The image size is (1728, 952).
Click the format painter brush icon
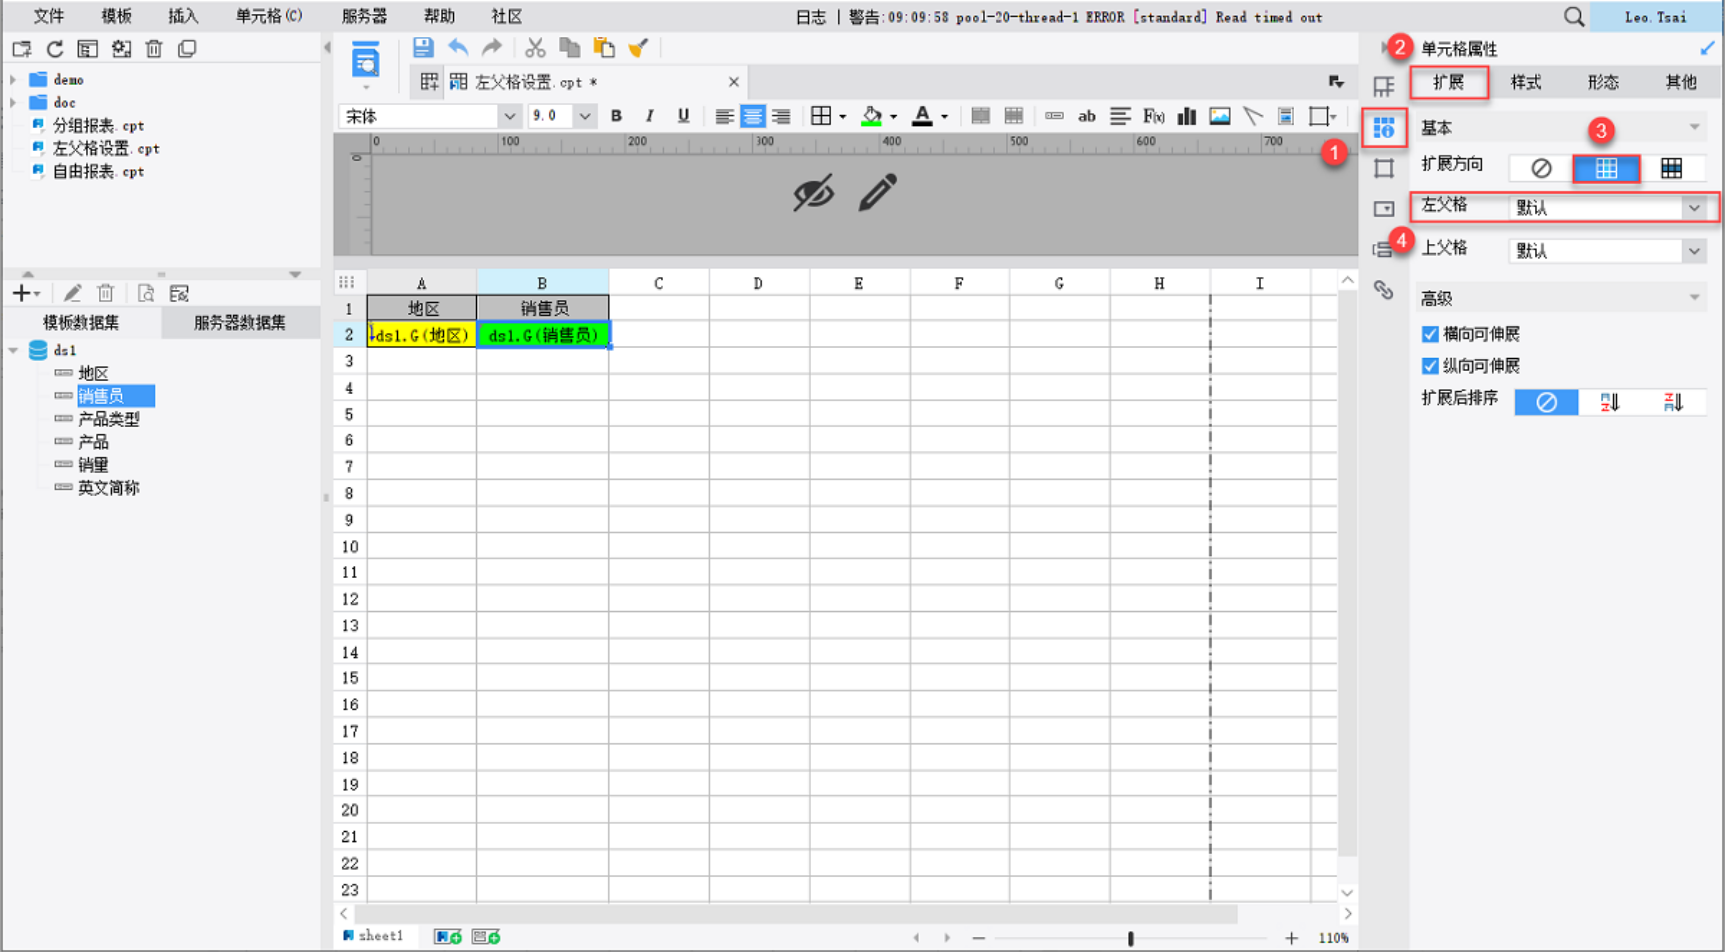point(638,47)
